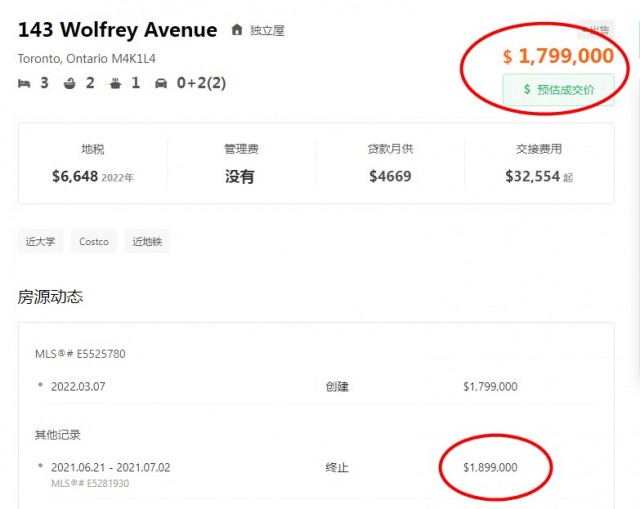Click the house icon beside the address title
640x509 pixels.
coord(237,30)
